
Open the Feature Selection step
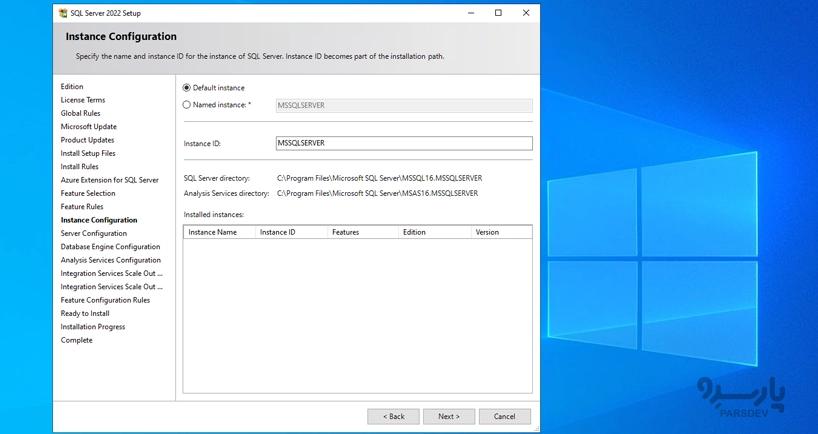pyautogui.click(x=88, y=193)
